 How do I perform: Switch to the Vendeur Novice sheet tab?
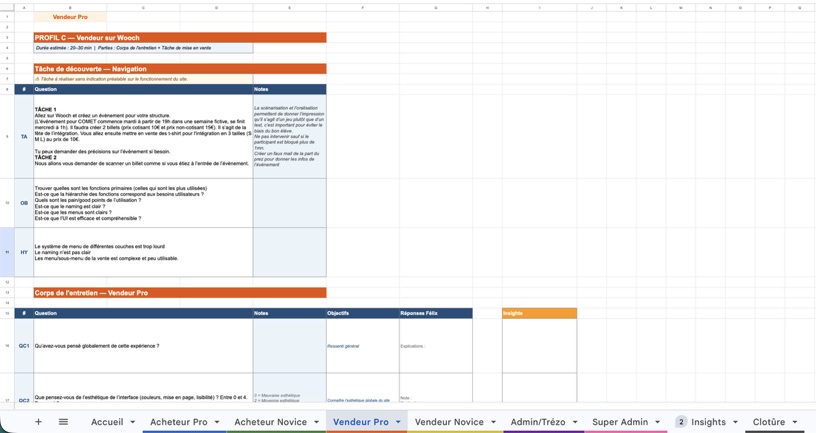(449, 422)
